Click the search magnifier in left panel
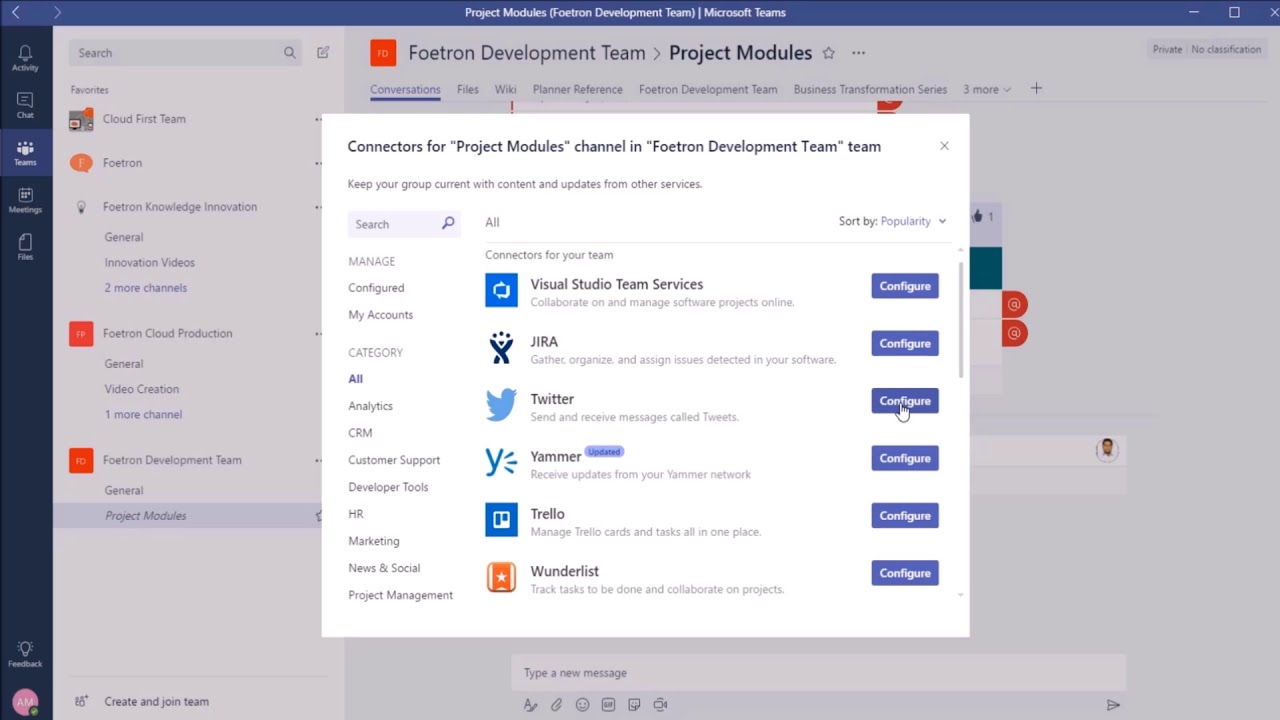 click(290, 53)
